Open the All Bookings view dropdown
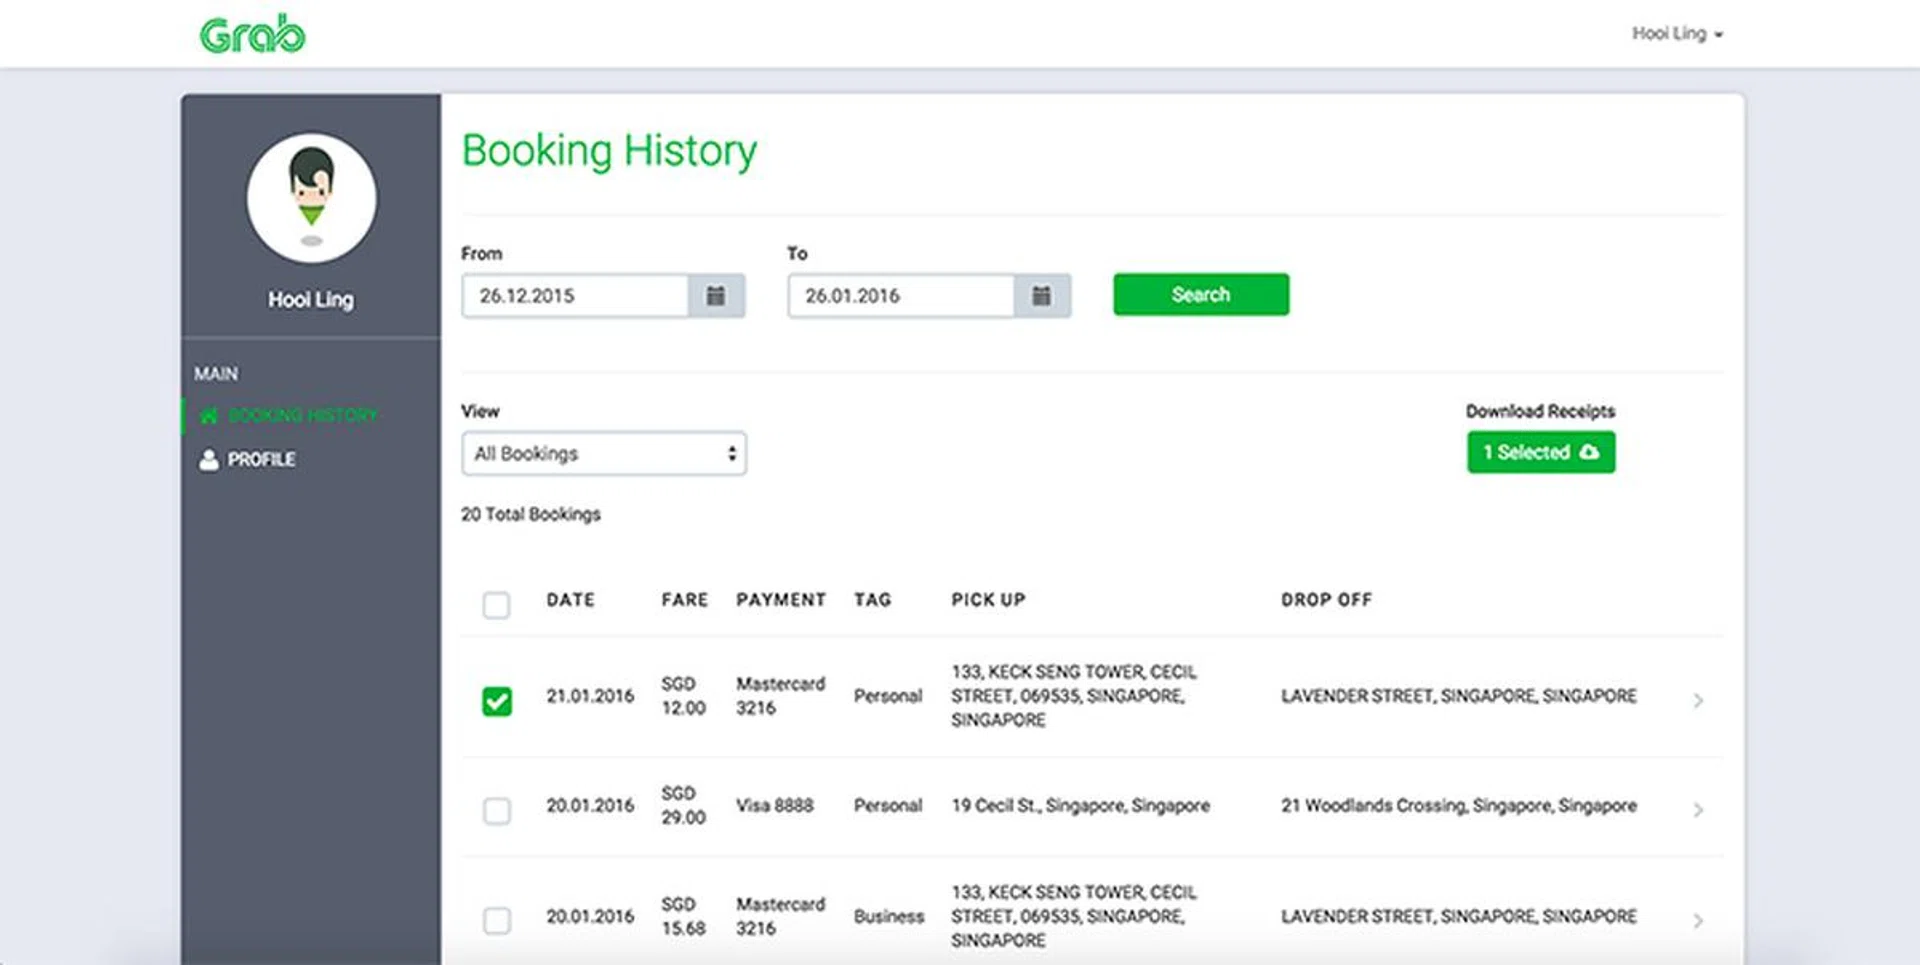Image resolution: width=1920 pixels, height=965 pixels. tap(602, 453)
